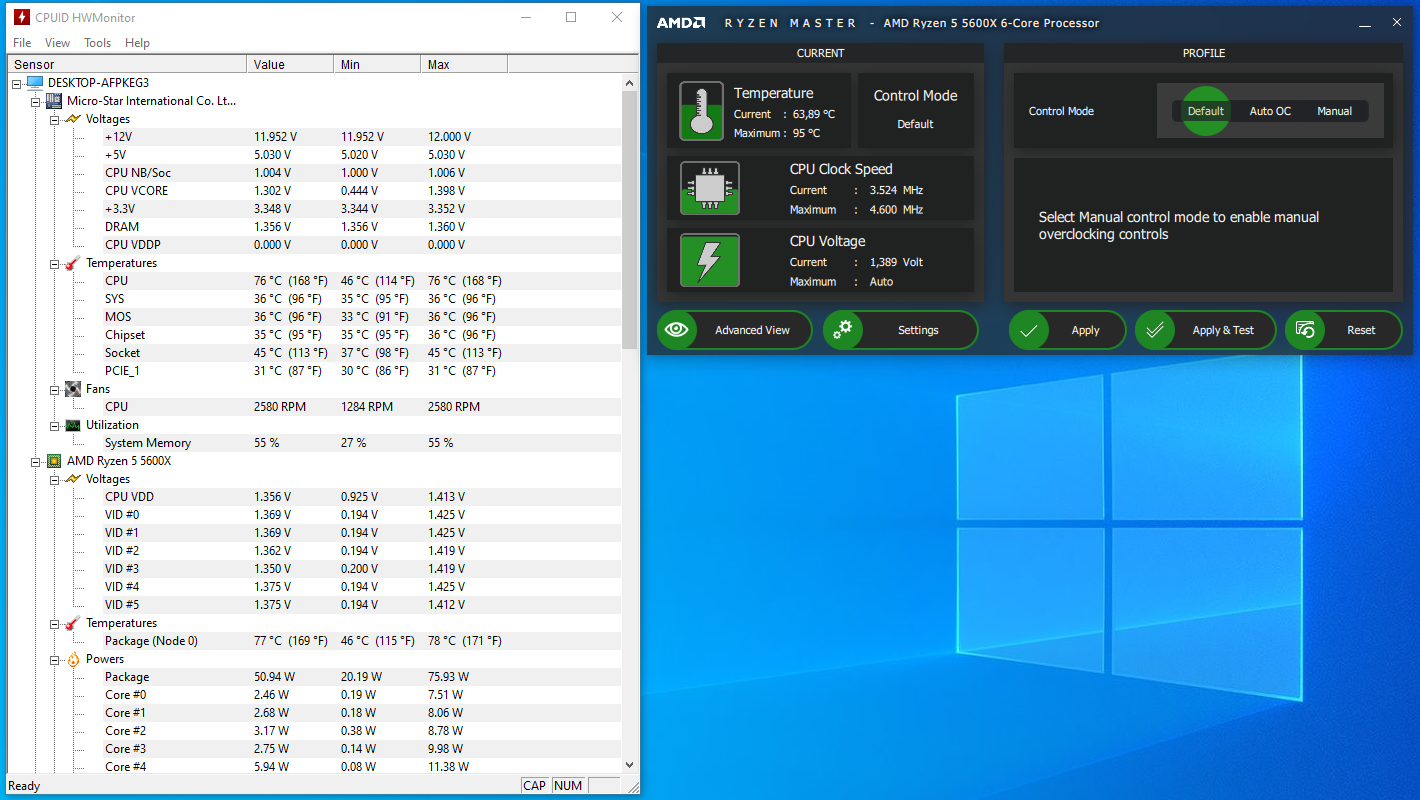The width and height of the screenshot is (1420, 800).
Task: Click HWMonitor vertical scrollbar thumb
Action: (630, 220)
